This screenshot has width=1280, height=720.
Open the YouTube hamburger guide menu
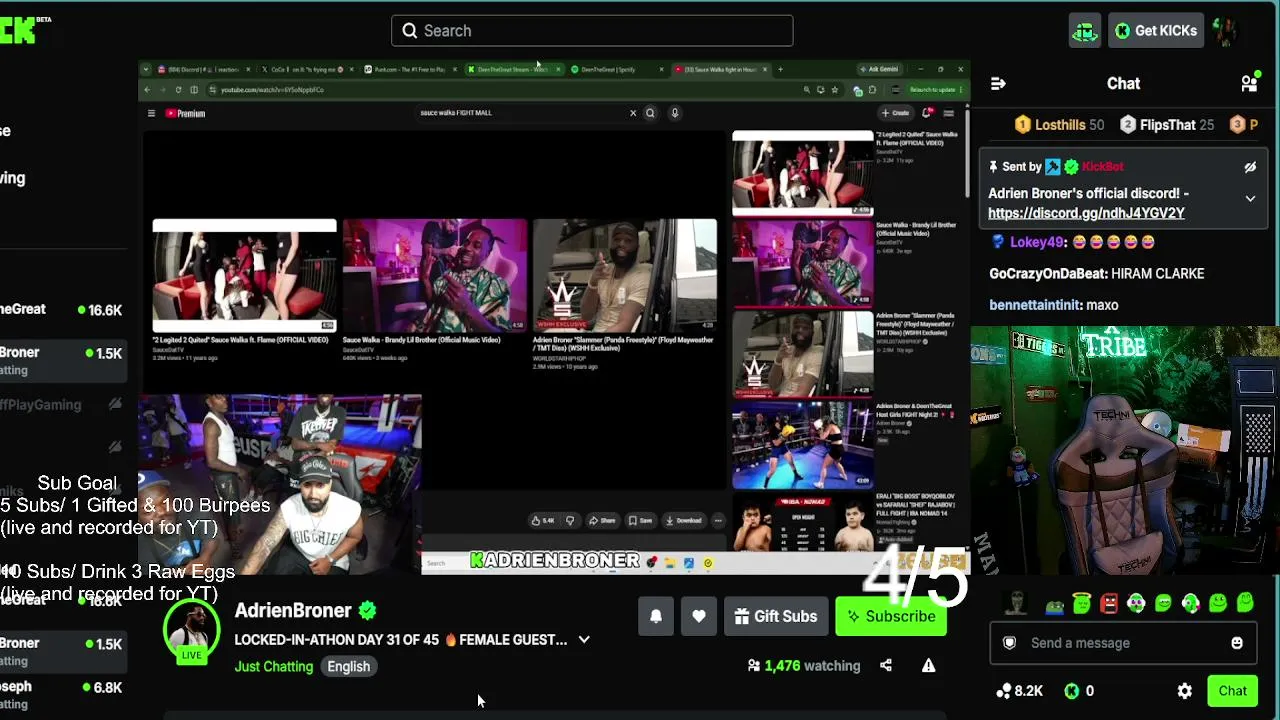151,114
